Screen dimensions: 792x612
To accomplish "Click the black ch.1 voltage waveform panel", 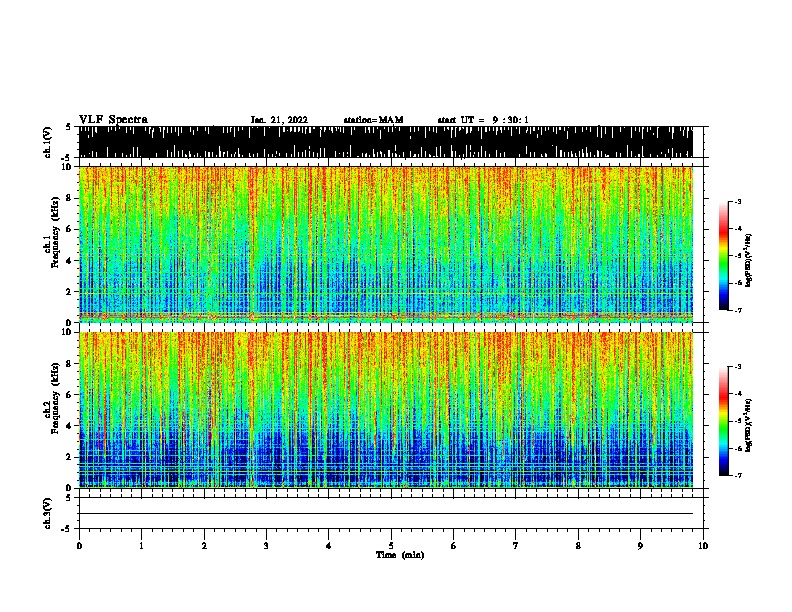I will [386, 142].
